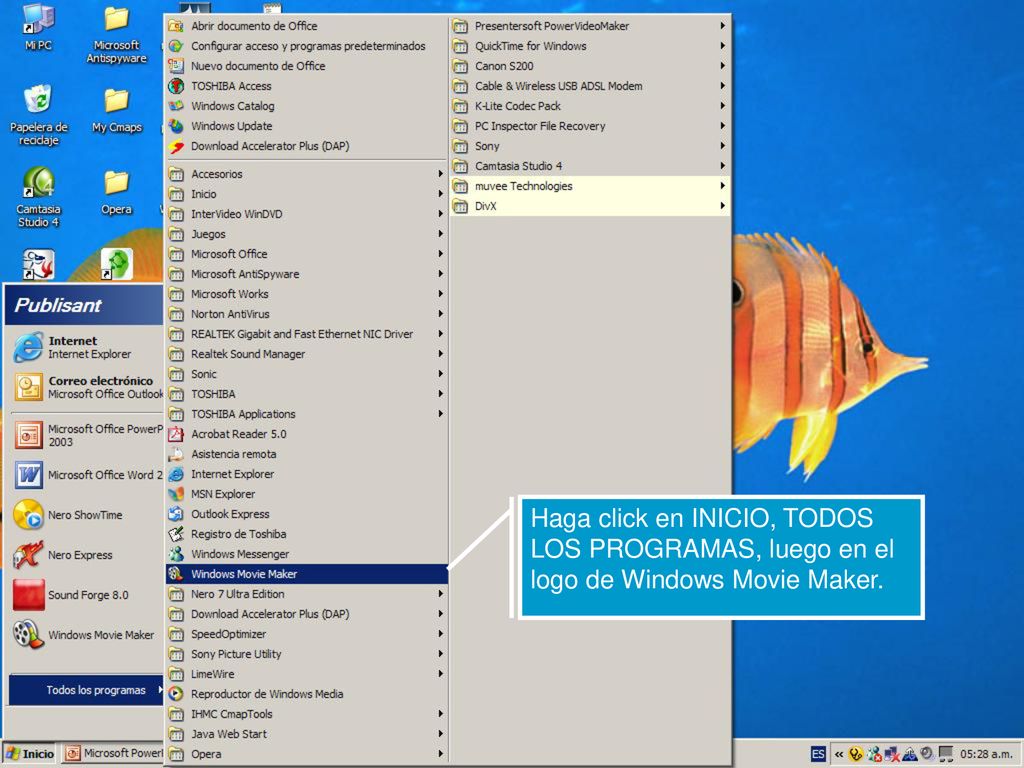Open SpeedOptimizer program folder
Image resolution: width=1024 pixels, height=768 pixels.
point(306,634)
